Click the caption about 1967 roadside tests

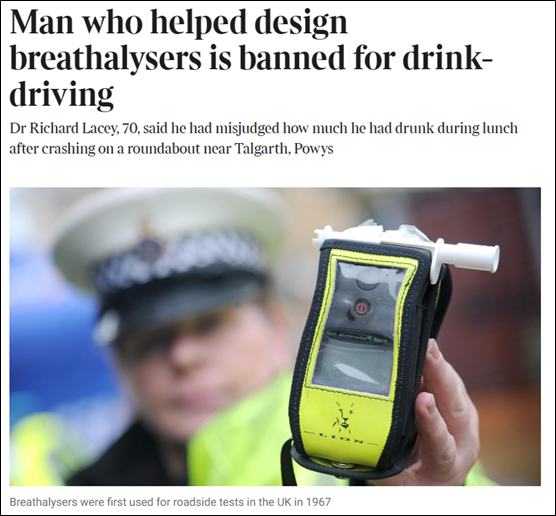pyautogui.click(x=170, y=502)
